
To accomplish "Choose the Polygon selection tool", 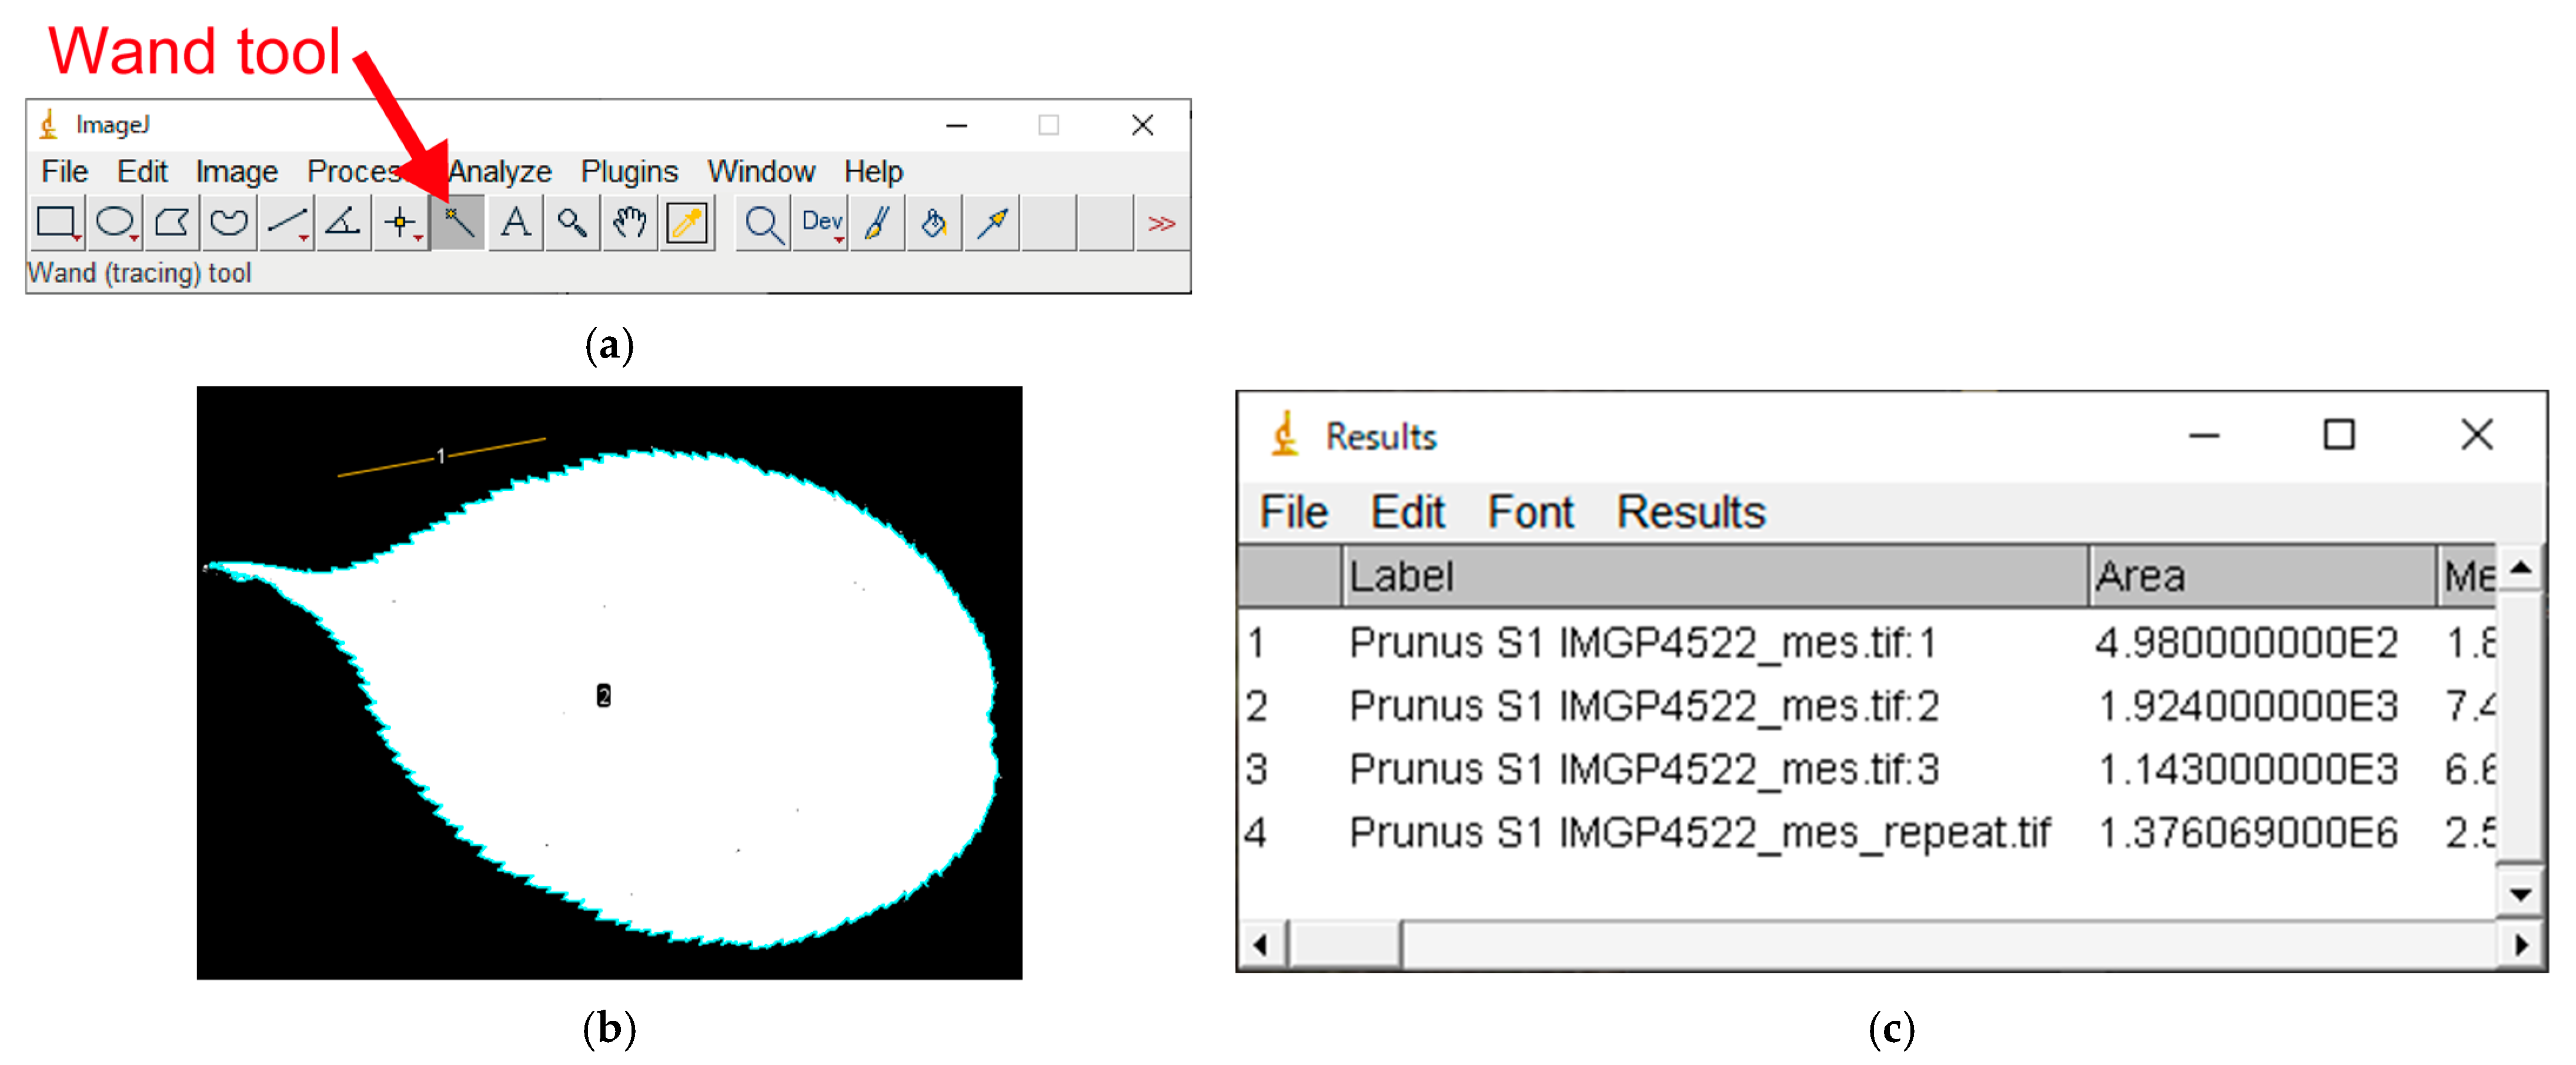I will pyautogui.click(x=172, y=222).
